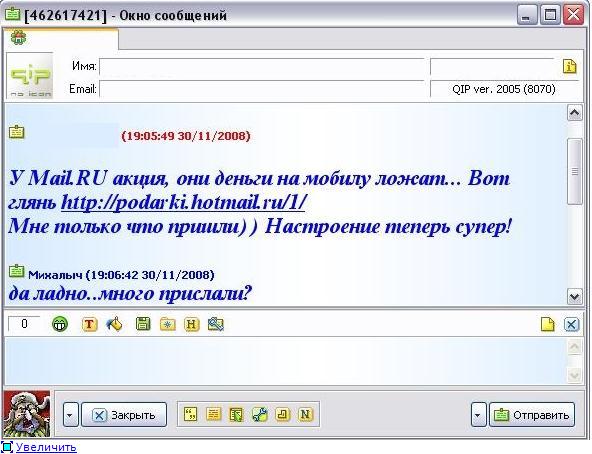
Task: Click the message 'да ладно..много прислали?'
Action: pos(130,293)
